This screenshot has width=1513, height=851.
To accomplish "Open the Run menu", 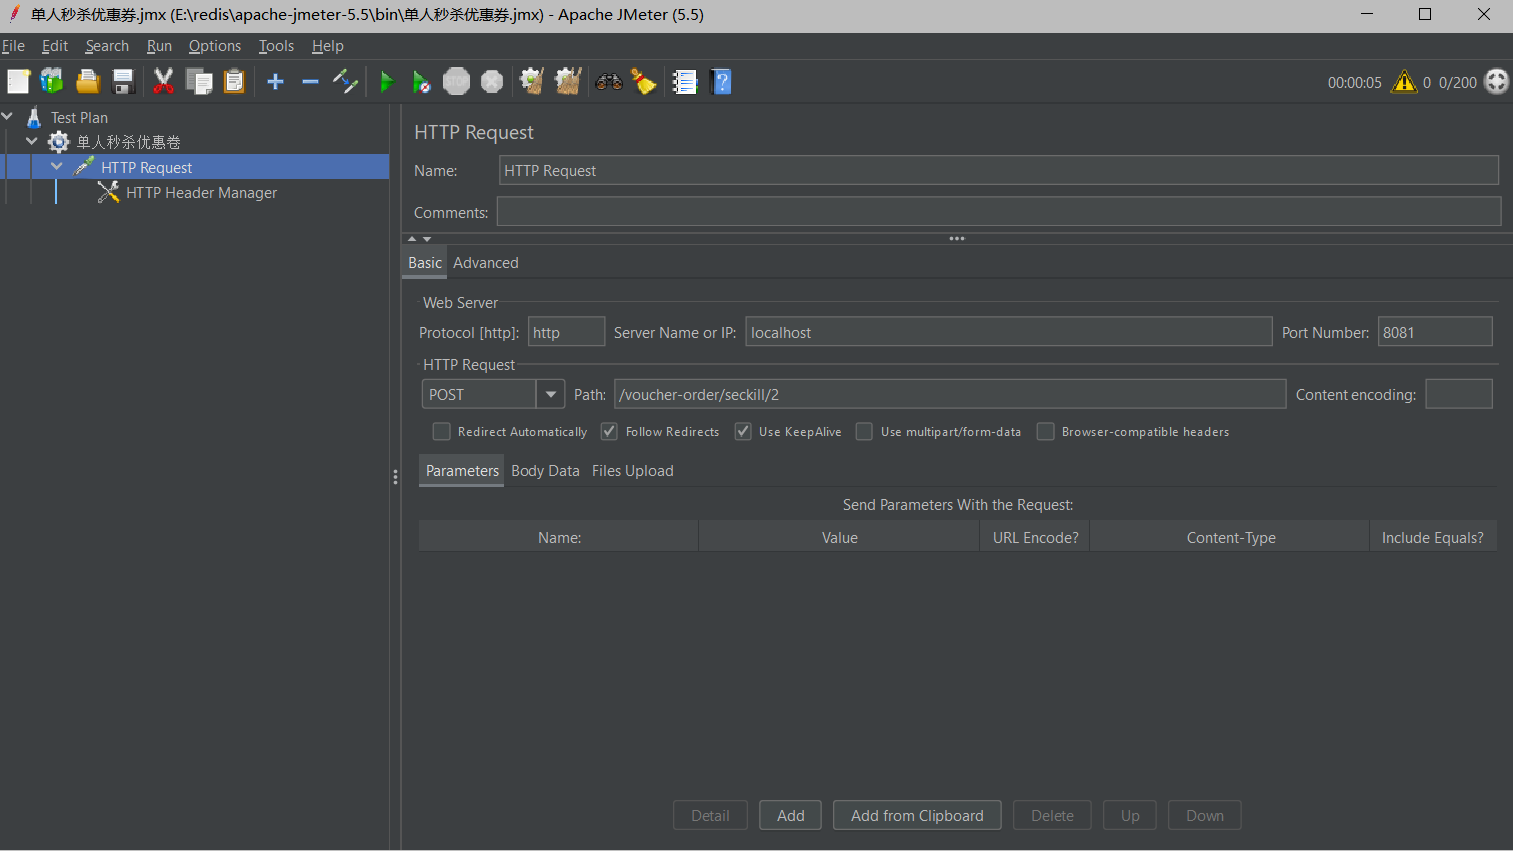I will pyautogui.click(x=159, y=46).
